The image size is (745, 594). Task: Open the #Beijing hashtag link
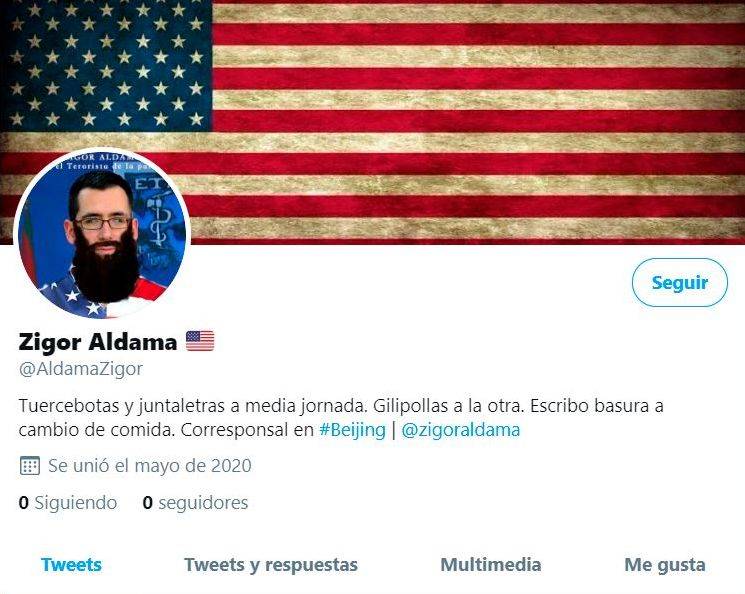click(x=352, y=430)
